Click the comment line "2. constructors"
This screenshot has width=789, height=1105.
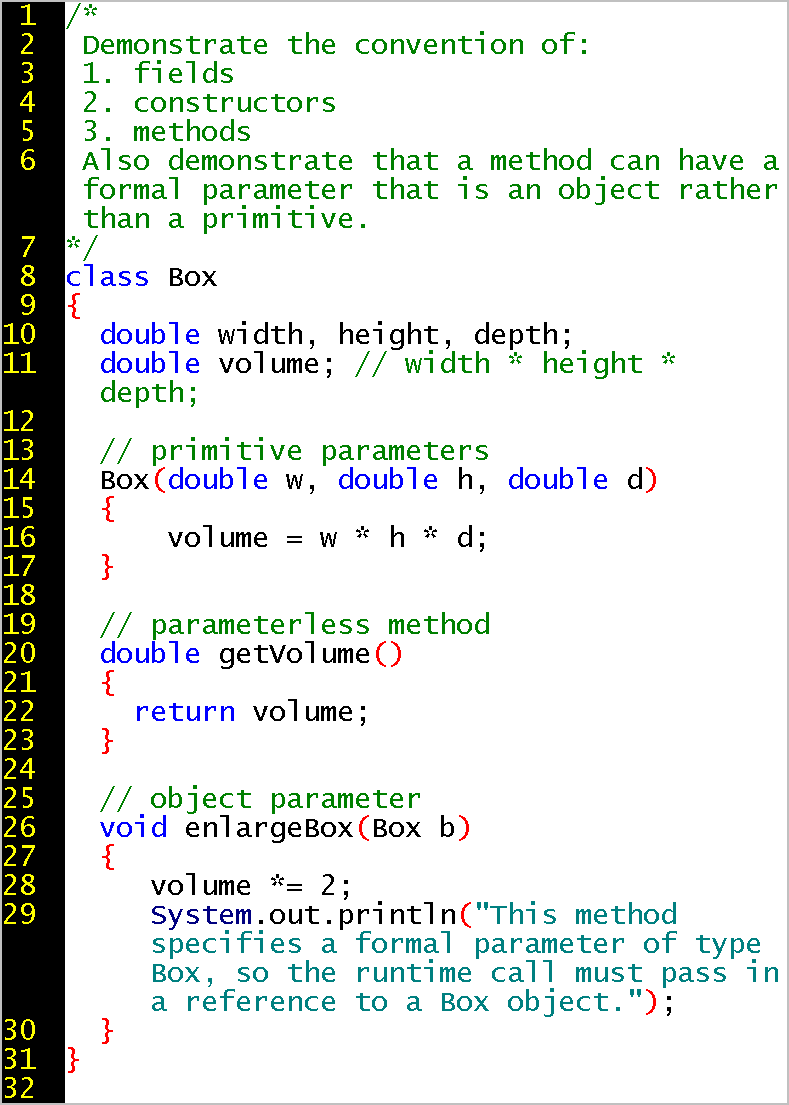pos(209,103)
